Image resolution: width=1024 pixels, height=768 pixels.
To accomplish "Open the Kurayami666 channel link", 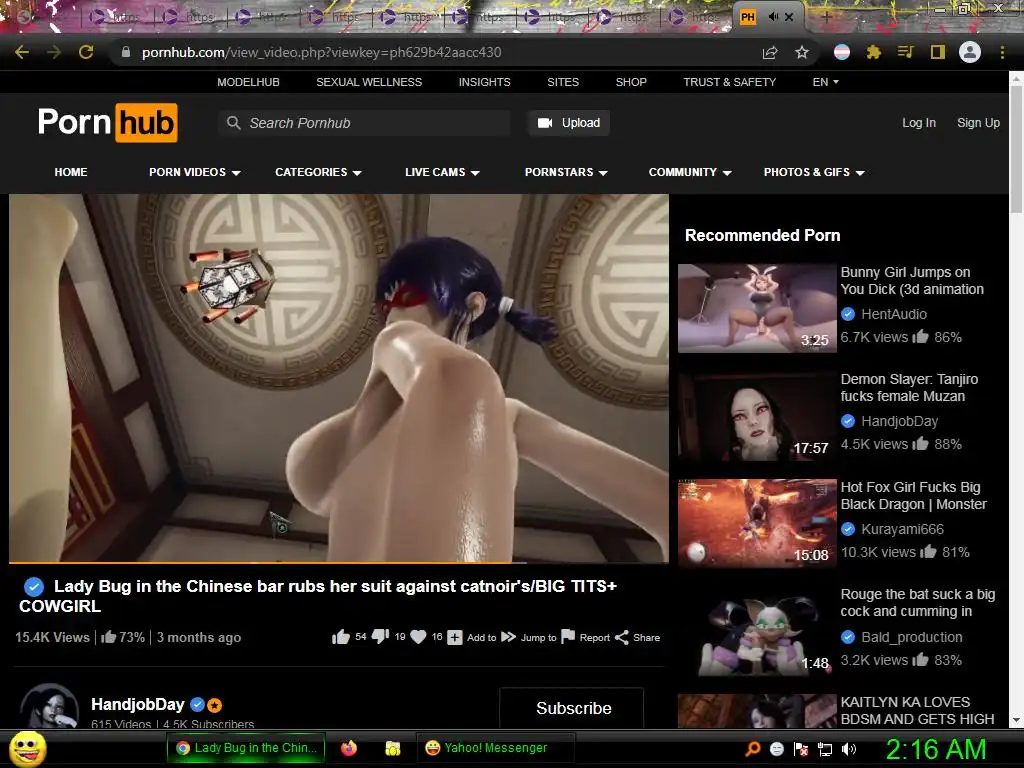I will [902, 529].
